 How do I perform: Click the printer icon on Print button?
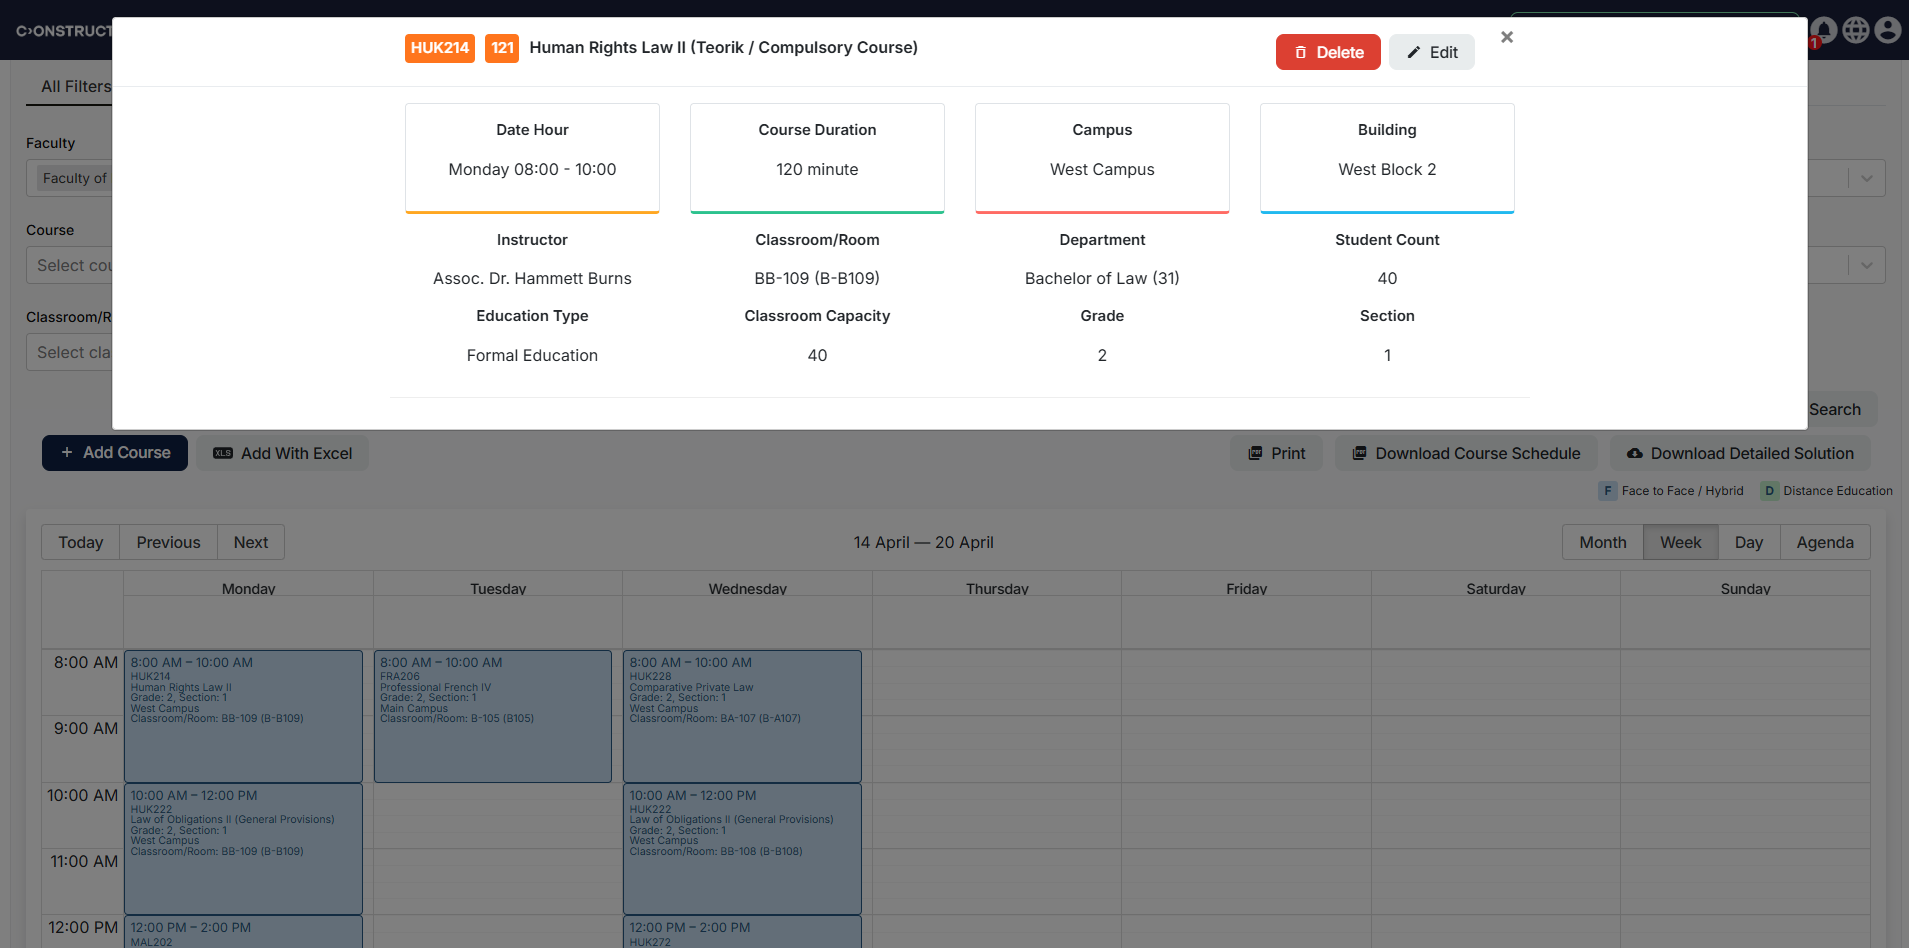pyautogui.click(x=1257, y=453)
